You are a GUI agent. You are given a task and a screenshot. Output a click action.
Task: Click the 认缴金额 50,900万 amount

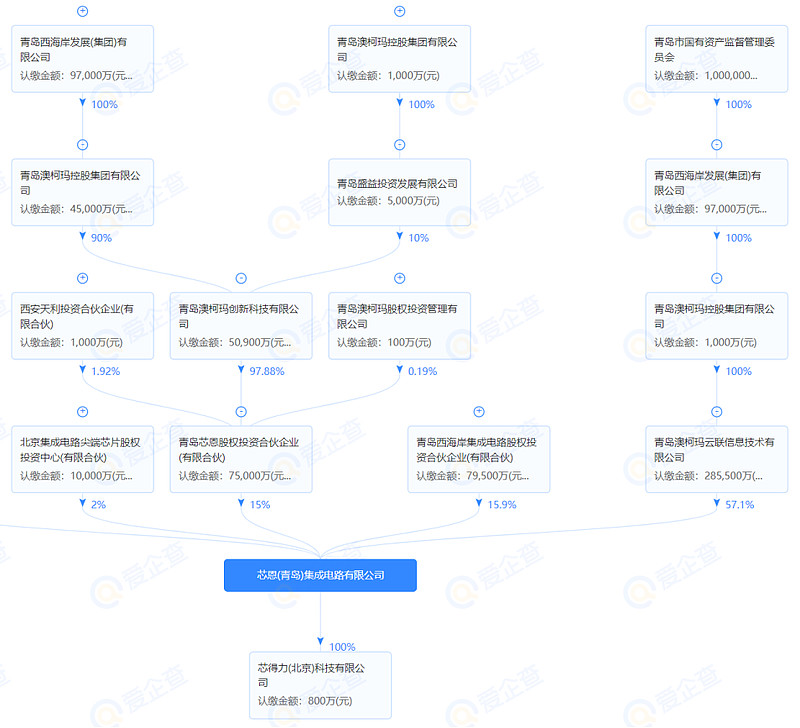pyautogui.click(x=235, y=343)
